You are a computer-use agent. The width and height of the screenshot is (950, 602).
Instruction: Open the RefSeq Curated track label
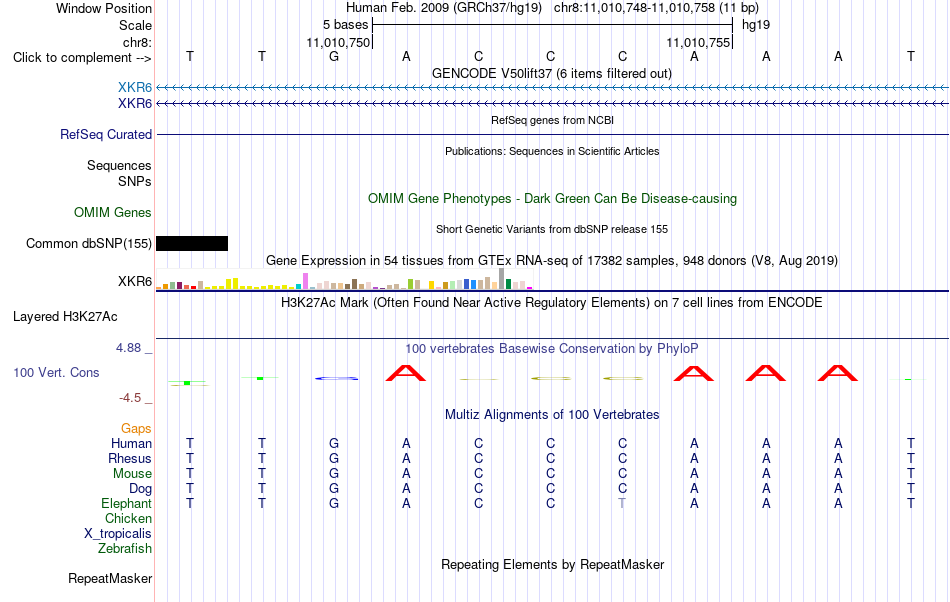[105, 134]
